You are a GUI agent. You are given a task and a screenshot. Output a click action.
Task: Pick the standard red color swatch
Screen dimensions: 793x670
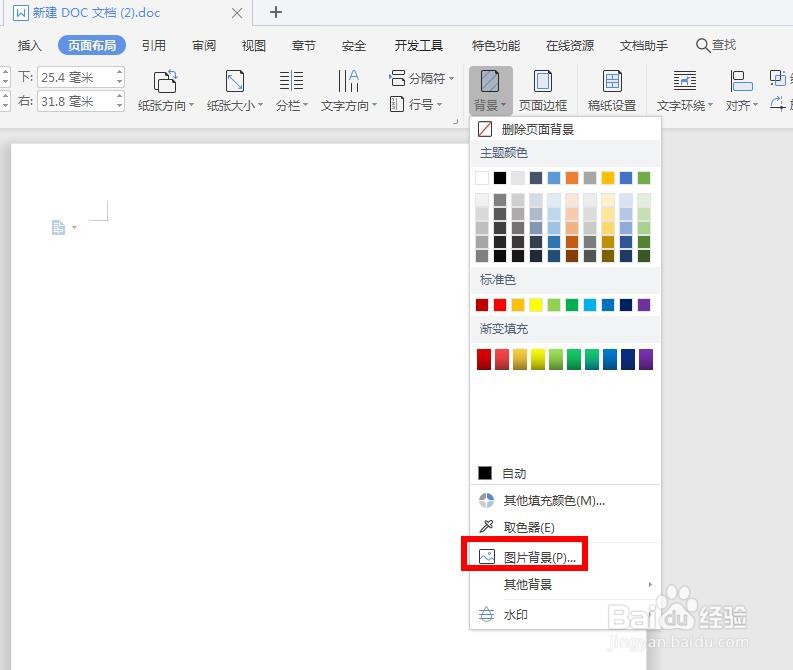[500, 305]
